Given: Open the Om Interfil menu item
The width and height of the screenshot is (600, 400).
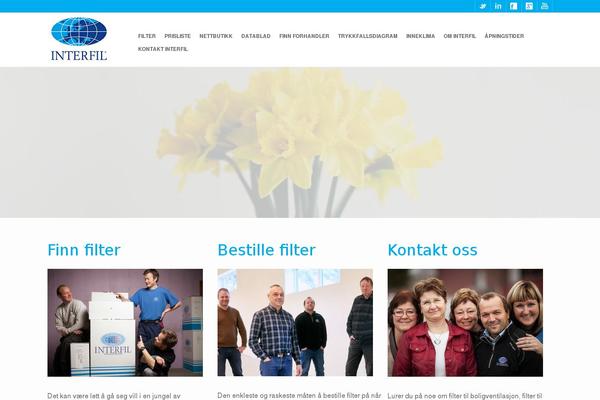Looking at the screenshot, I should click(x=460, y=36).
